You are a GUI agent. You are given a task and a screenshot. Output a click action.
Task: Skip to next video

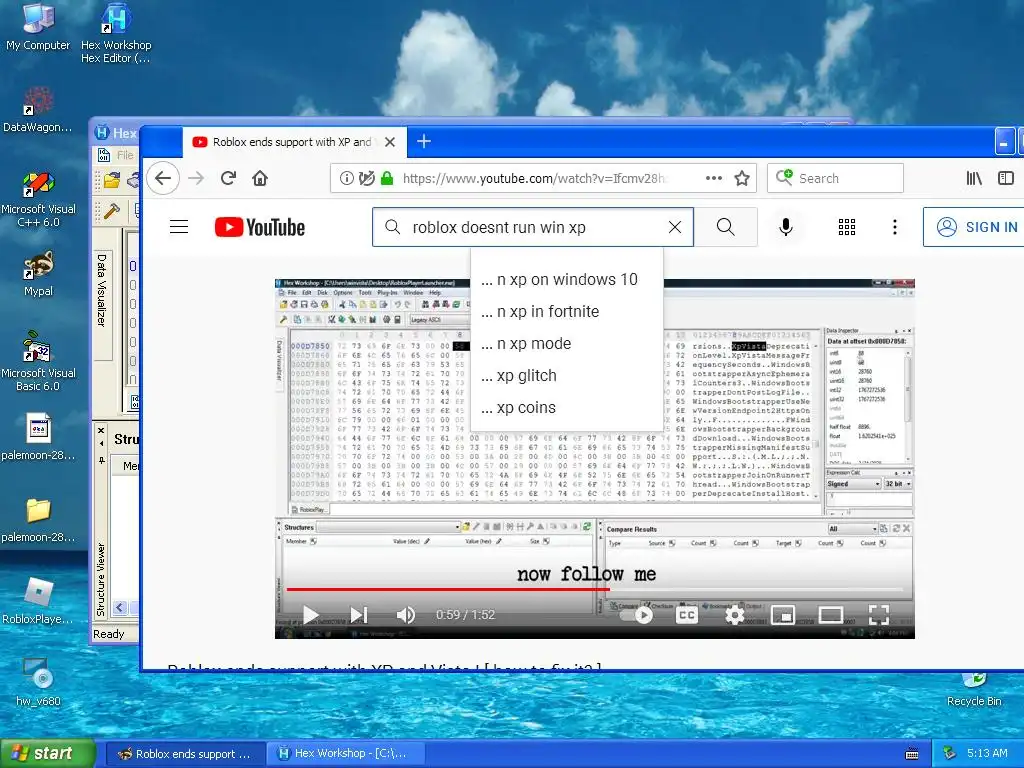359,615
